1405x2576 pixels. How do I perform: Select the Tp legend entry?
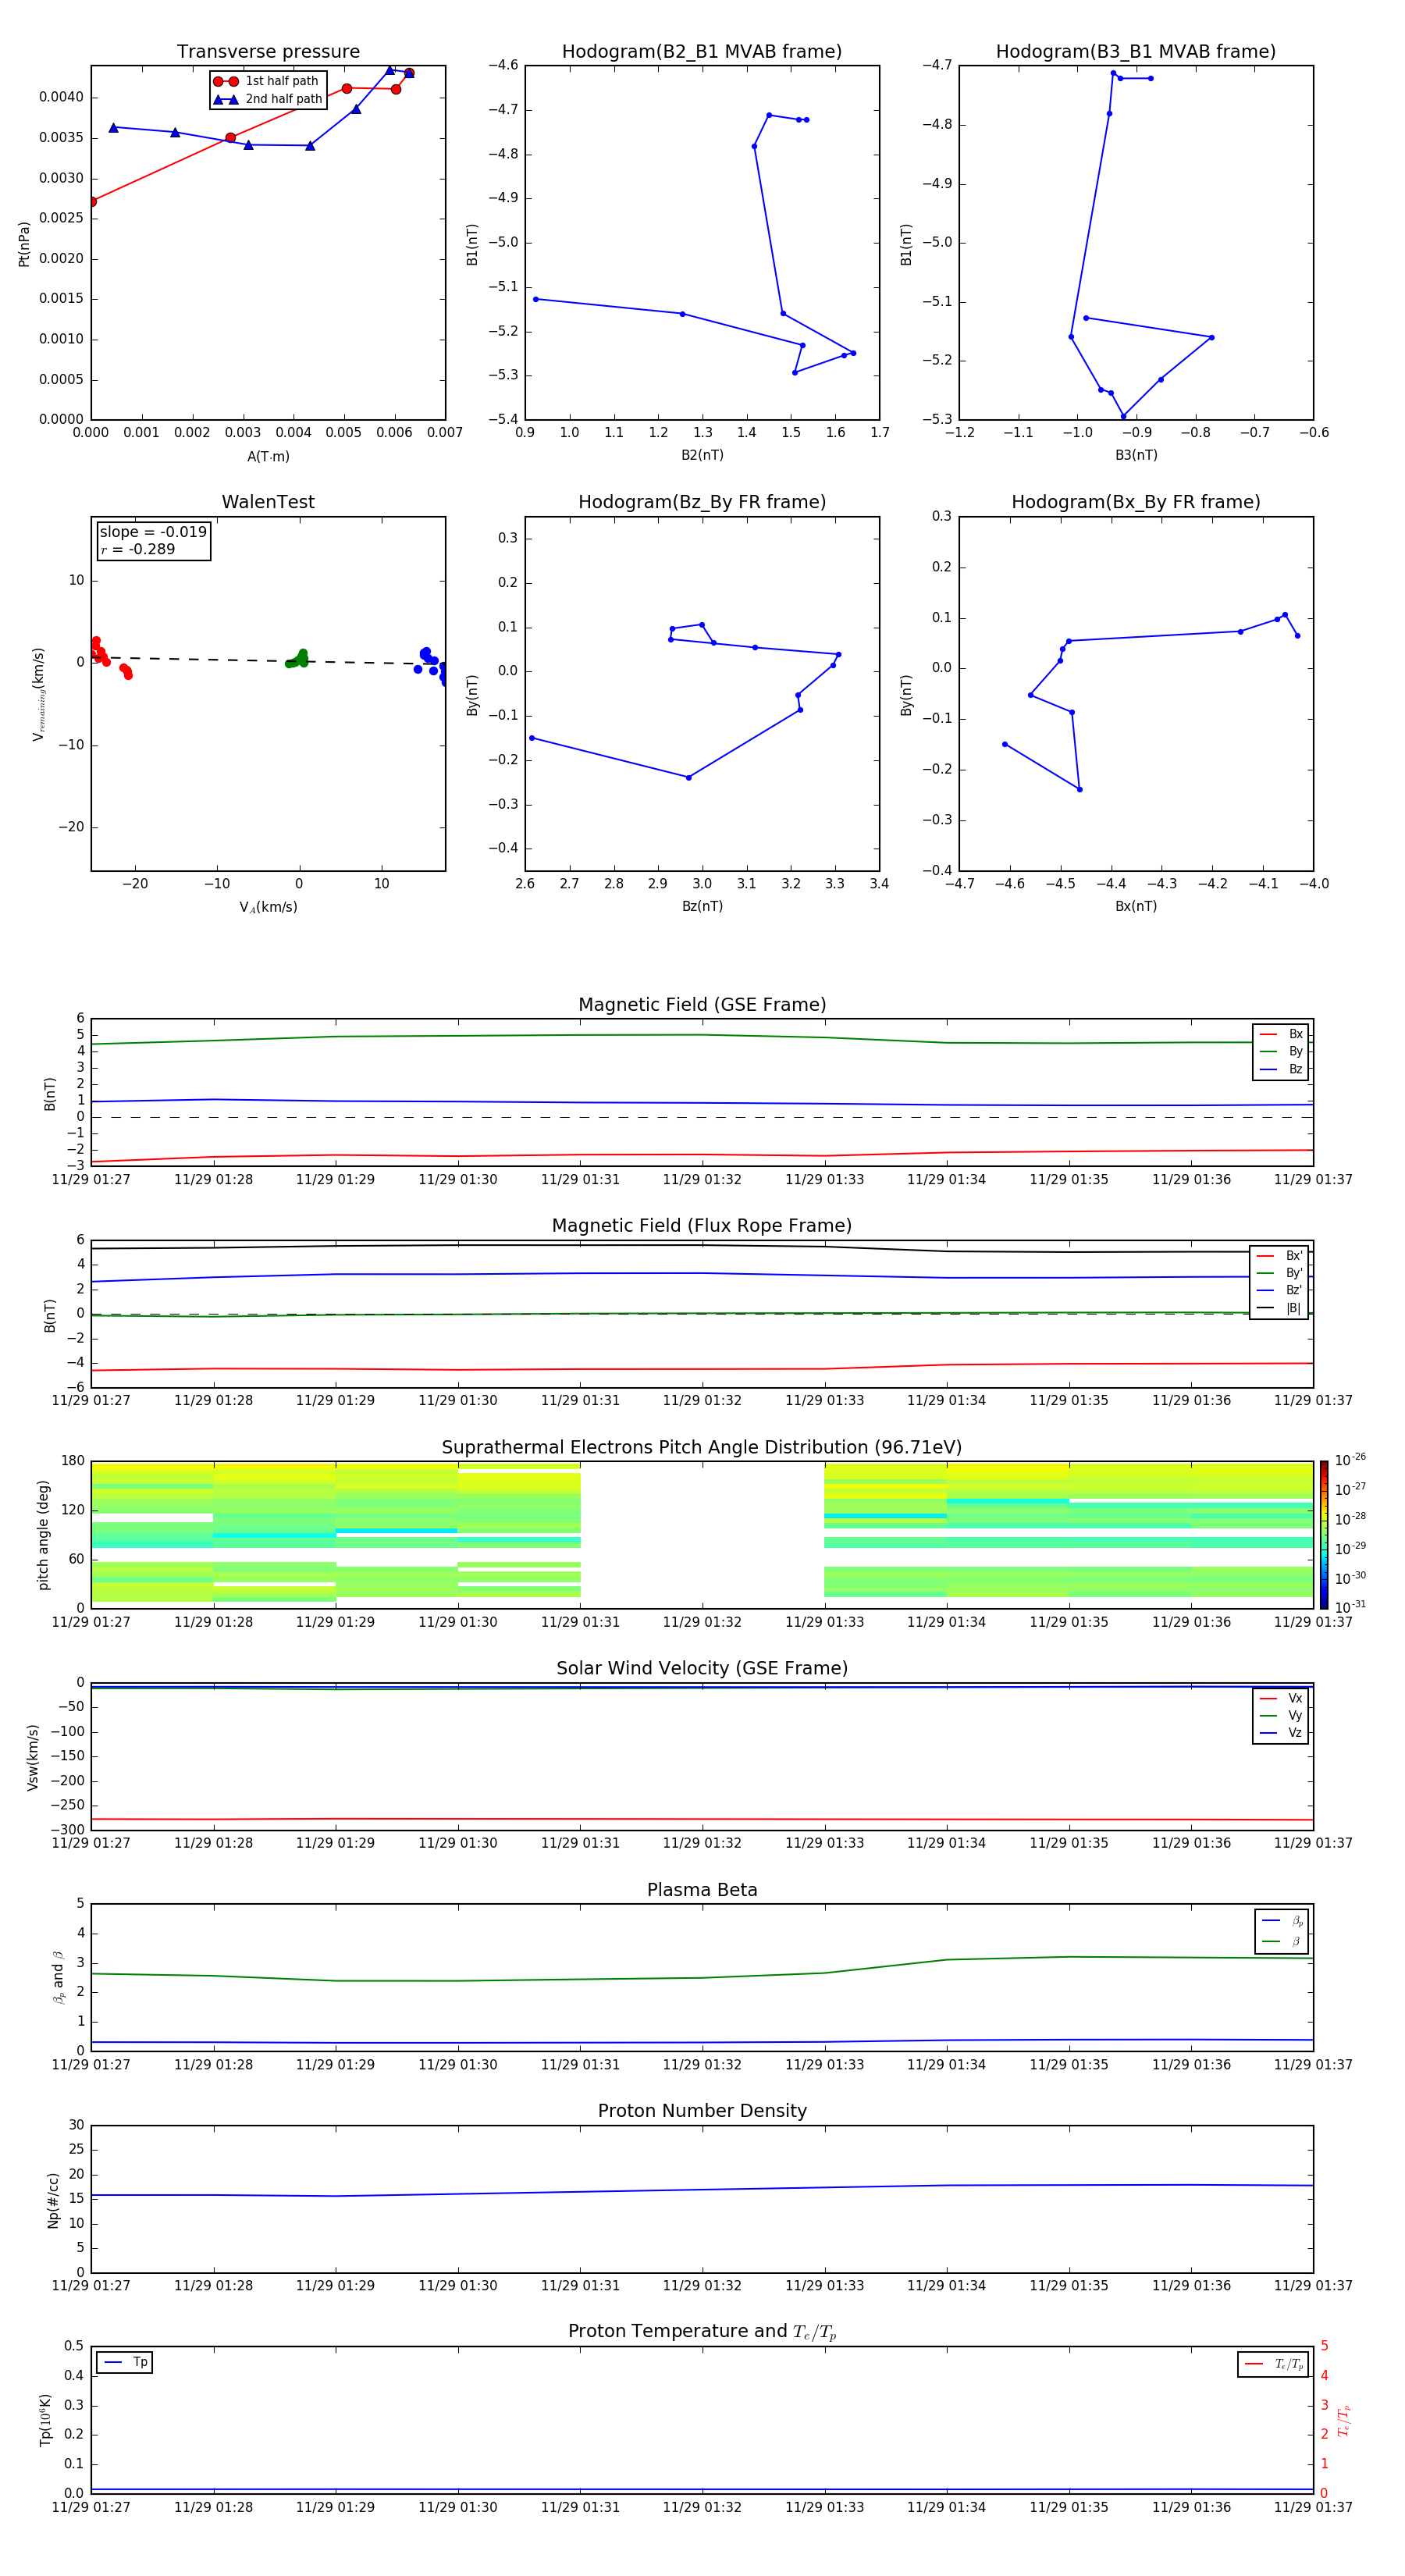pos(125,2362)
